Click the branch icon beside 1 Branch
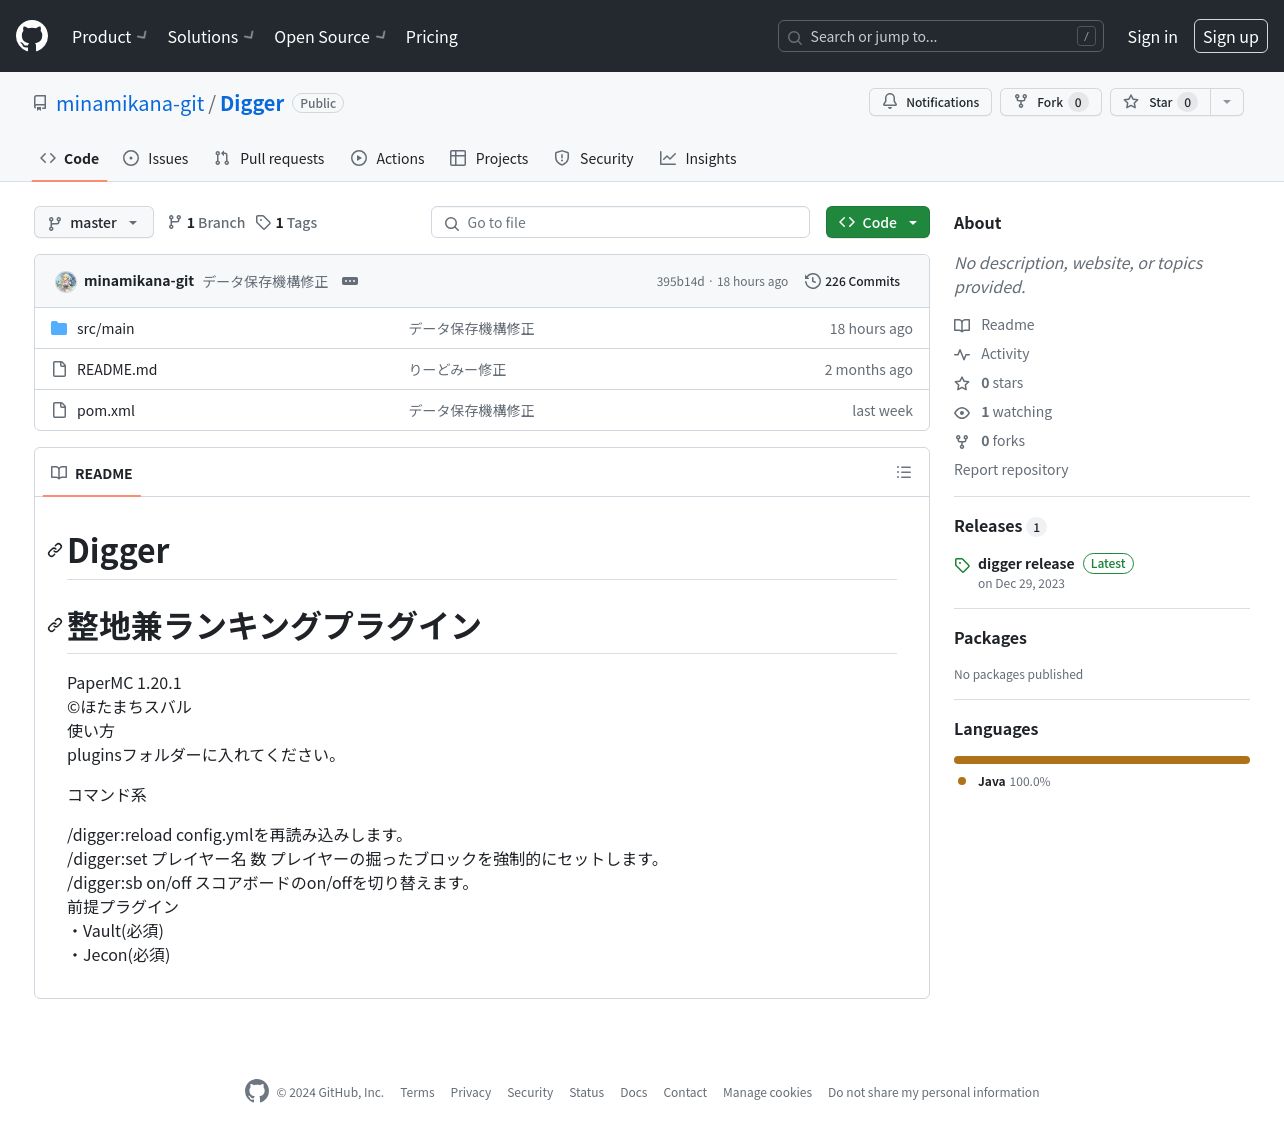 pyautogui.click(x=175, y=222)
